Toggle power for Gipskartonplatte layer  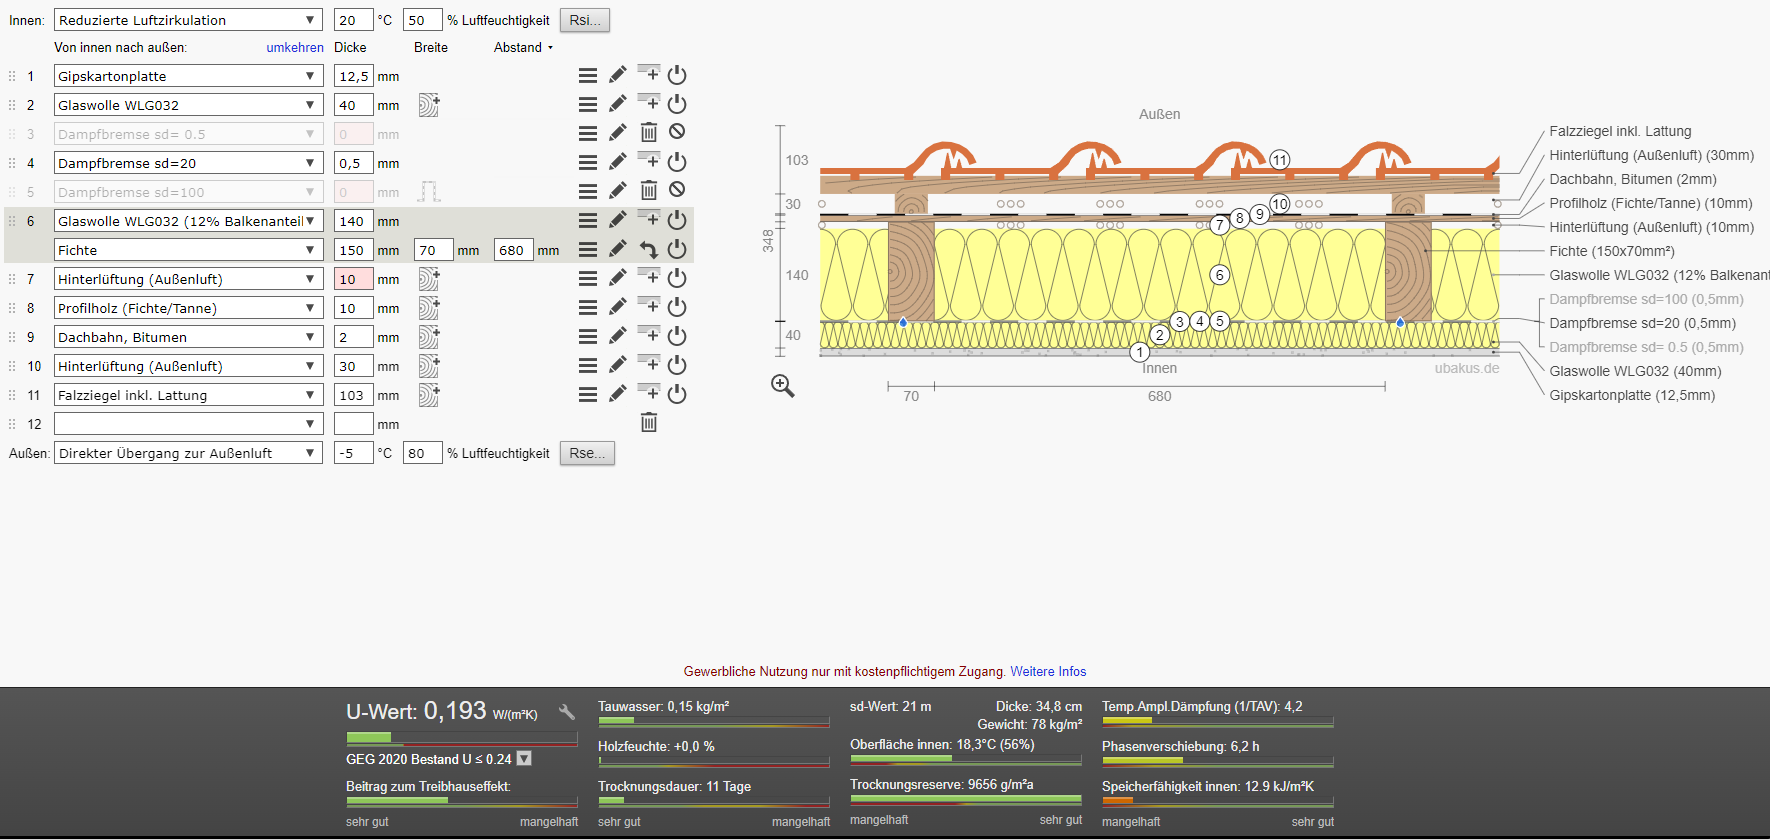point(677,75)
